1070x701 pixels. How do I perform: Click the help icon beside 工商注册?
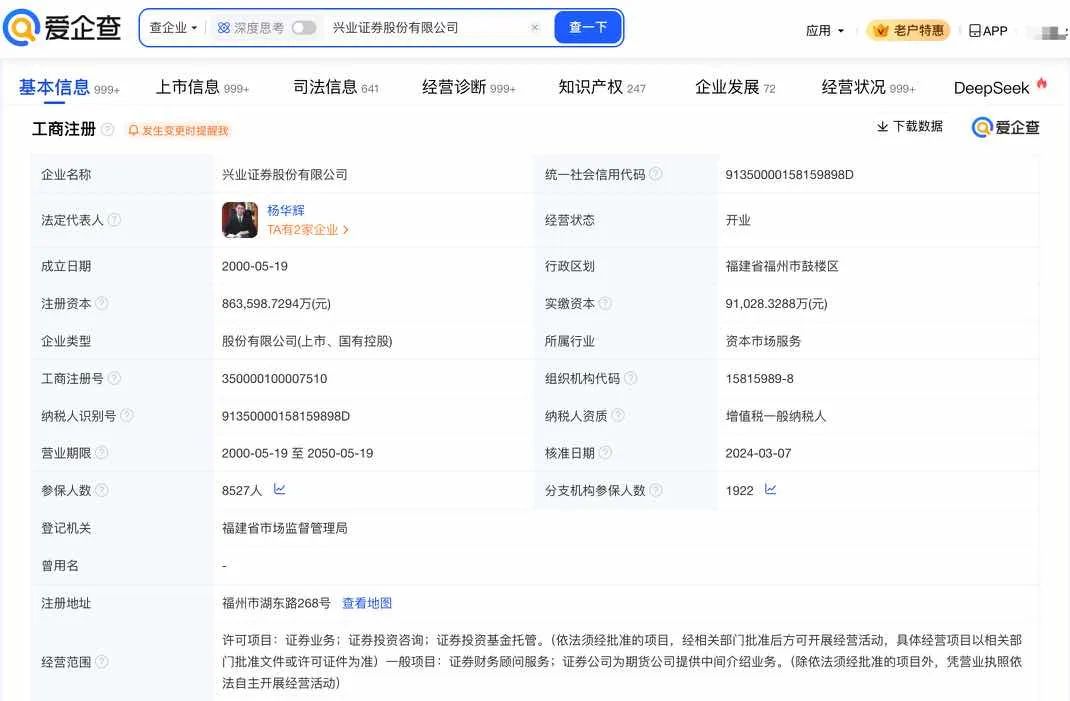pos(108,129)
